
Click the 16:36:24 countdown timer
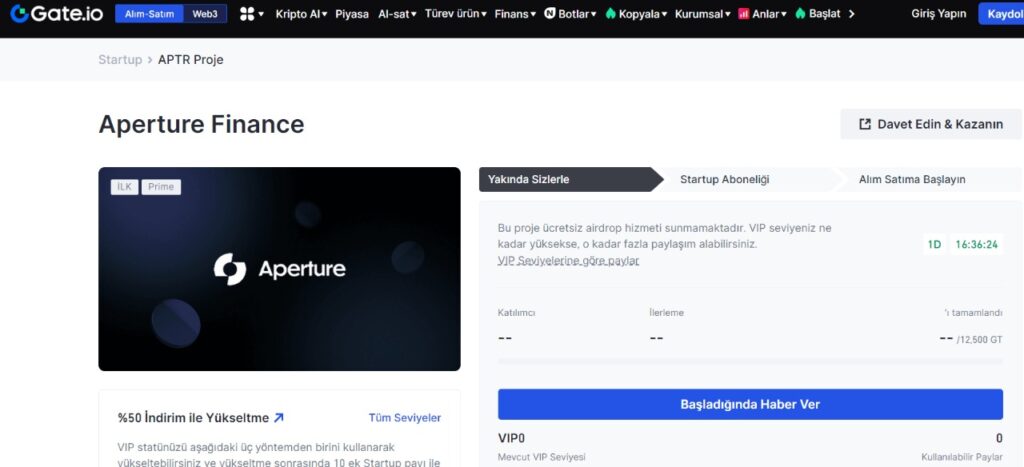pyautogui.click(x=976, y=245)
